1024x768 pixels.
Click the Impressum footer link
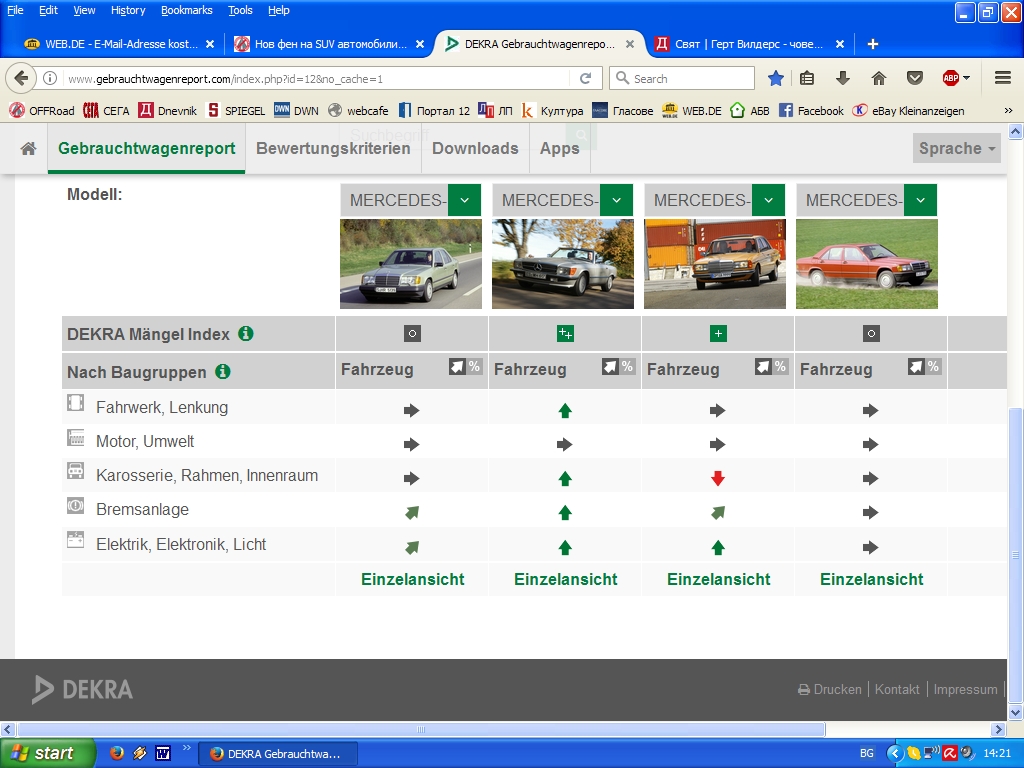coord(966,689)
